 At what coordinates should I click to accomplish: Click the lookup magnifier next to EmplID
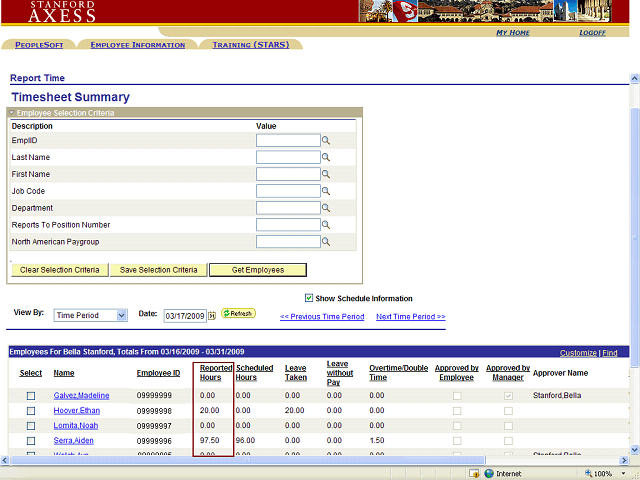pos(326,141)
